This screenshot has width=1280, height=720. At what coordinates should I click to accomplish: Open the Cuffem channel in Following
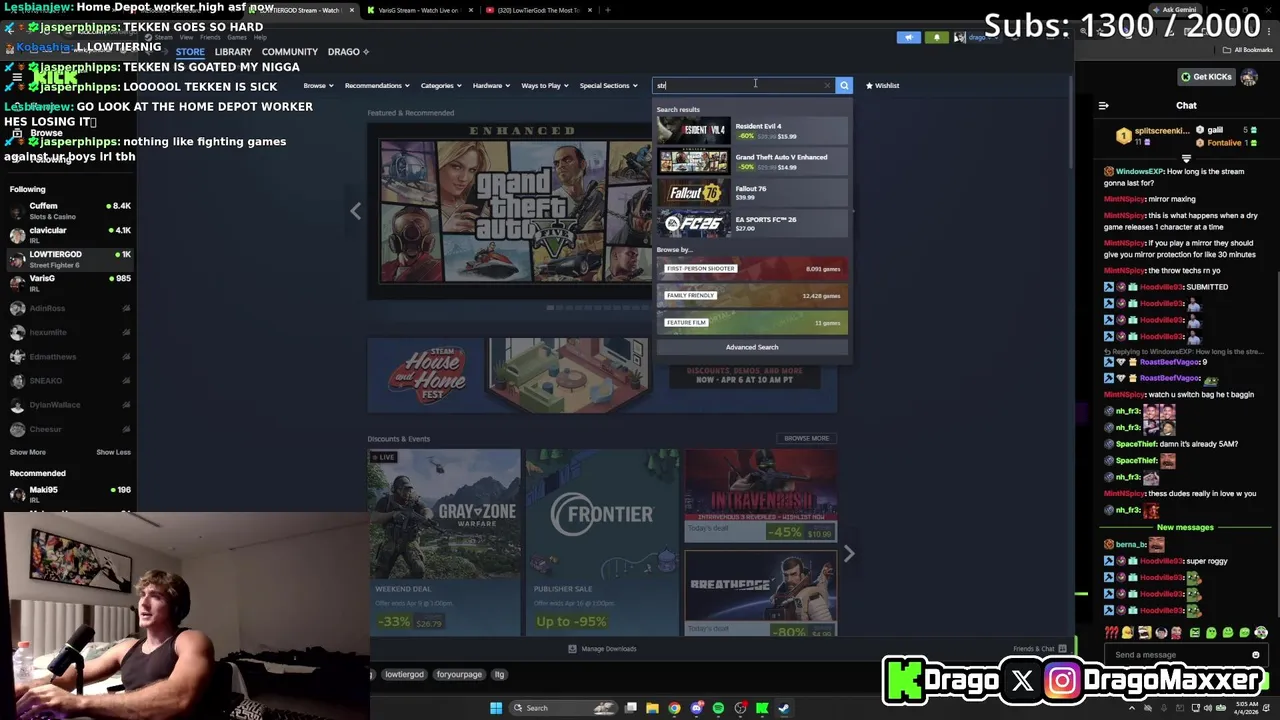[68, 210]
